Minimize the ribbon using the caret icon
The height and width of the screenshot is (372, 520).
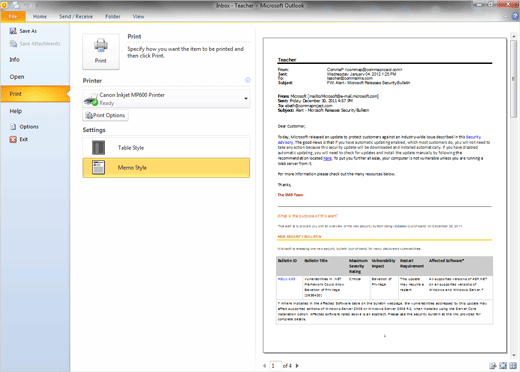click(506, 16)
